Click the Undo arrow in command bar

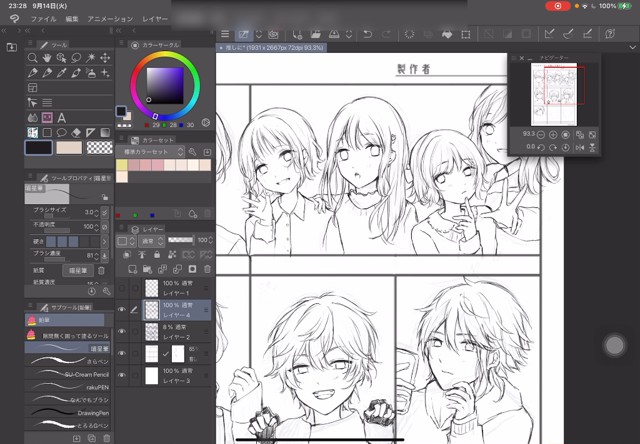(x=367, y=34)
